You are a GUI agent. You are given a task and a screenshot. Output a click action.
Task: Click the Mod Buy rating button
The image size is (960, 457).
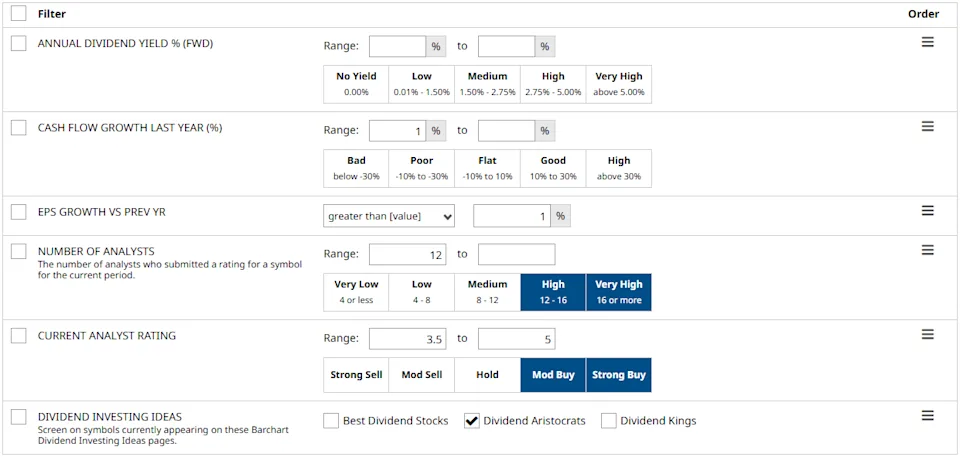553,375
